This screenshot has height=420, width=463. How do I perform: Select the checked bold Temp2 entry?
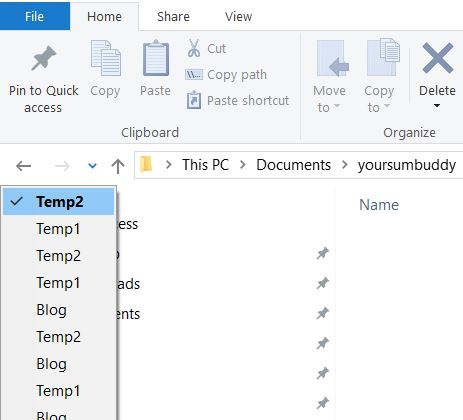tap(59, 201)
